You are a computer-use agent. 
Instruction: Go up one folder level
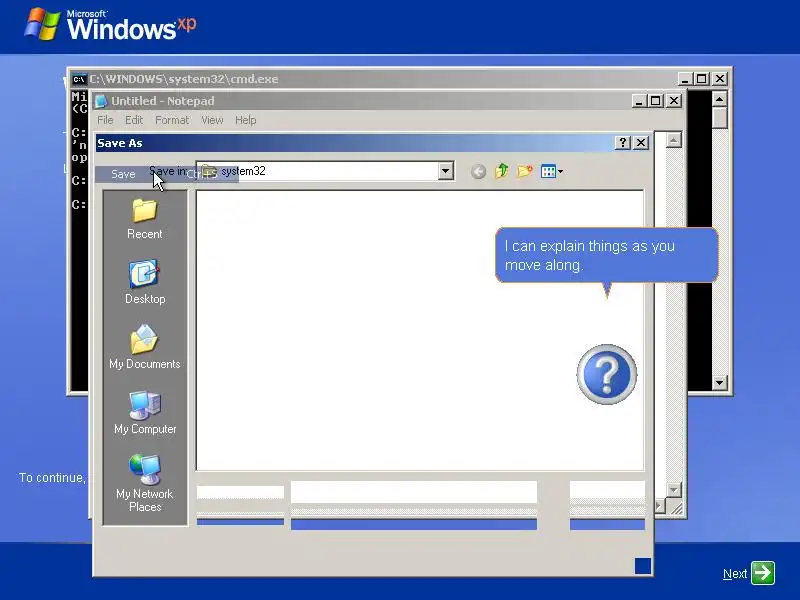tap(502, 171)
